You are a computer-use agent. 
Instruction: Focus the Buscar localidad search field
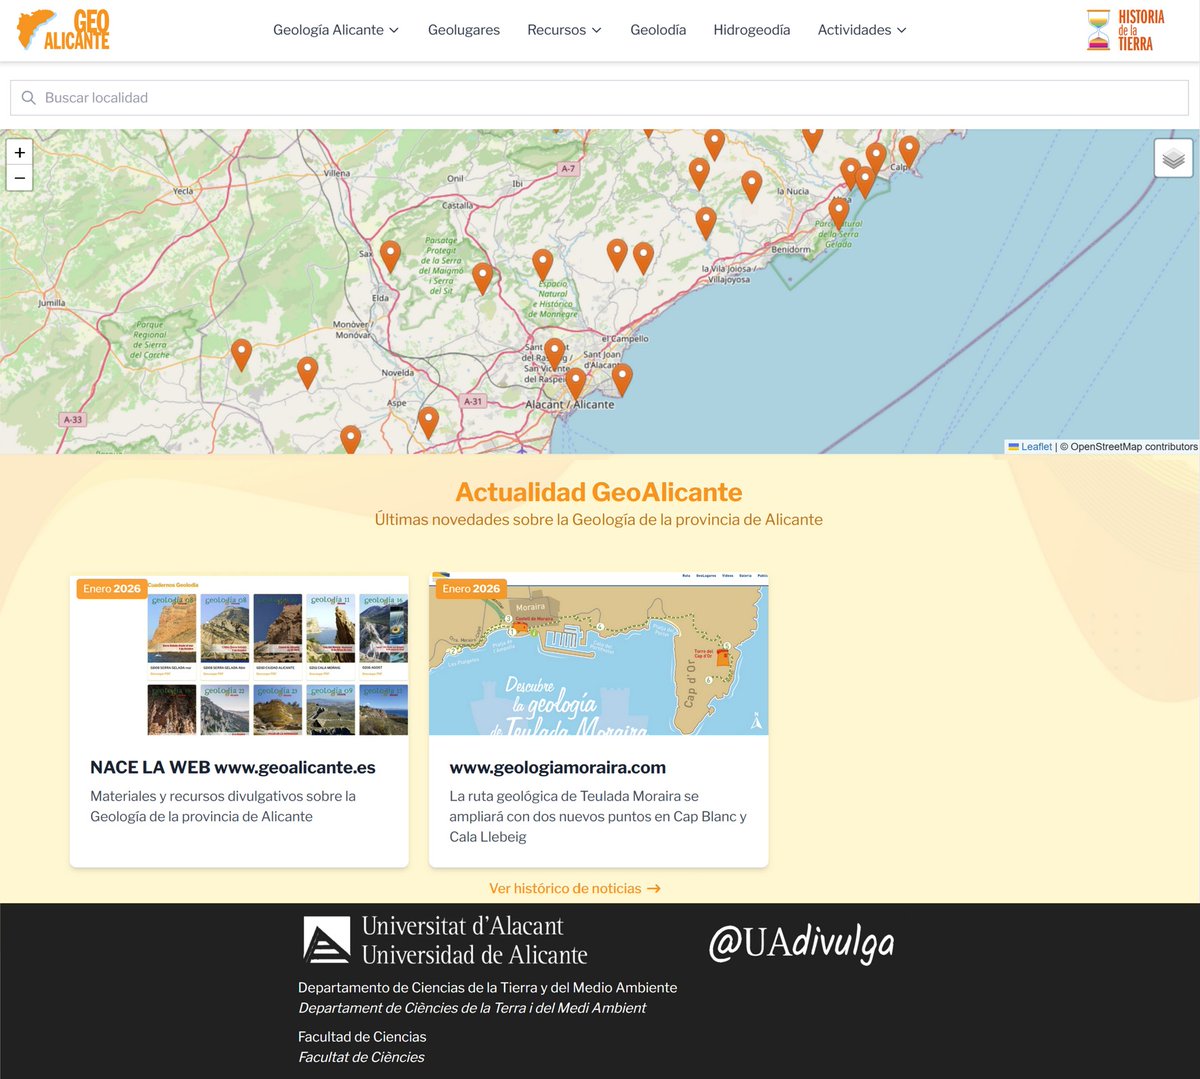(600, 98)
